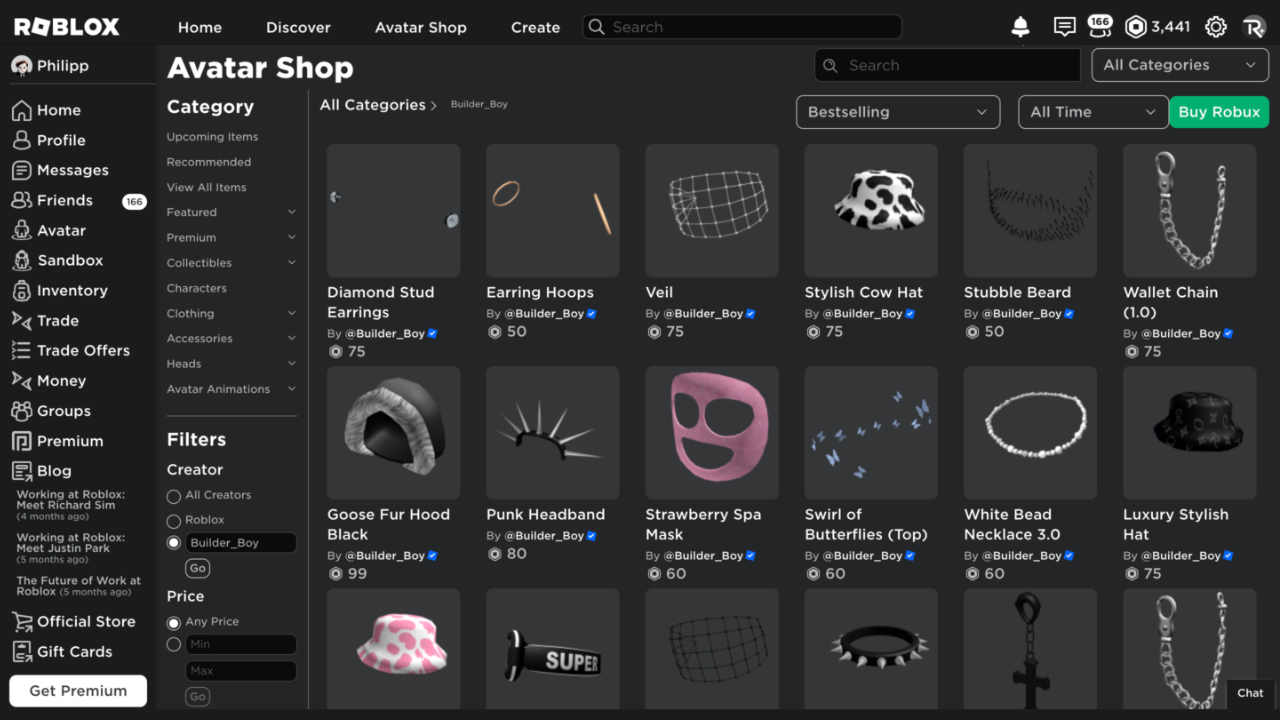
Task: Open the Blog sidebar icon
Action: (x=21, y=470)
